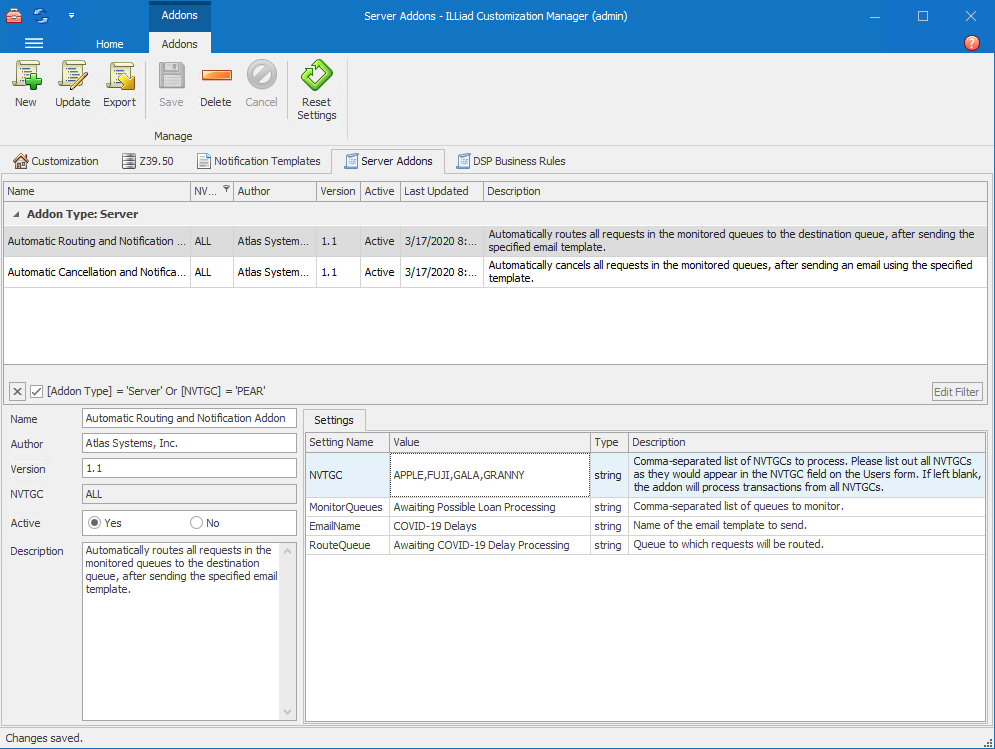Click the refresh icon in title bar

[x=41, y=15]
